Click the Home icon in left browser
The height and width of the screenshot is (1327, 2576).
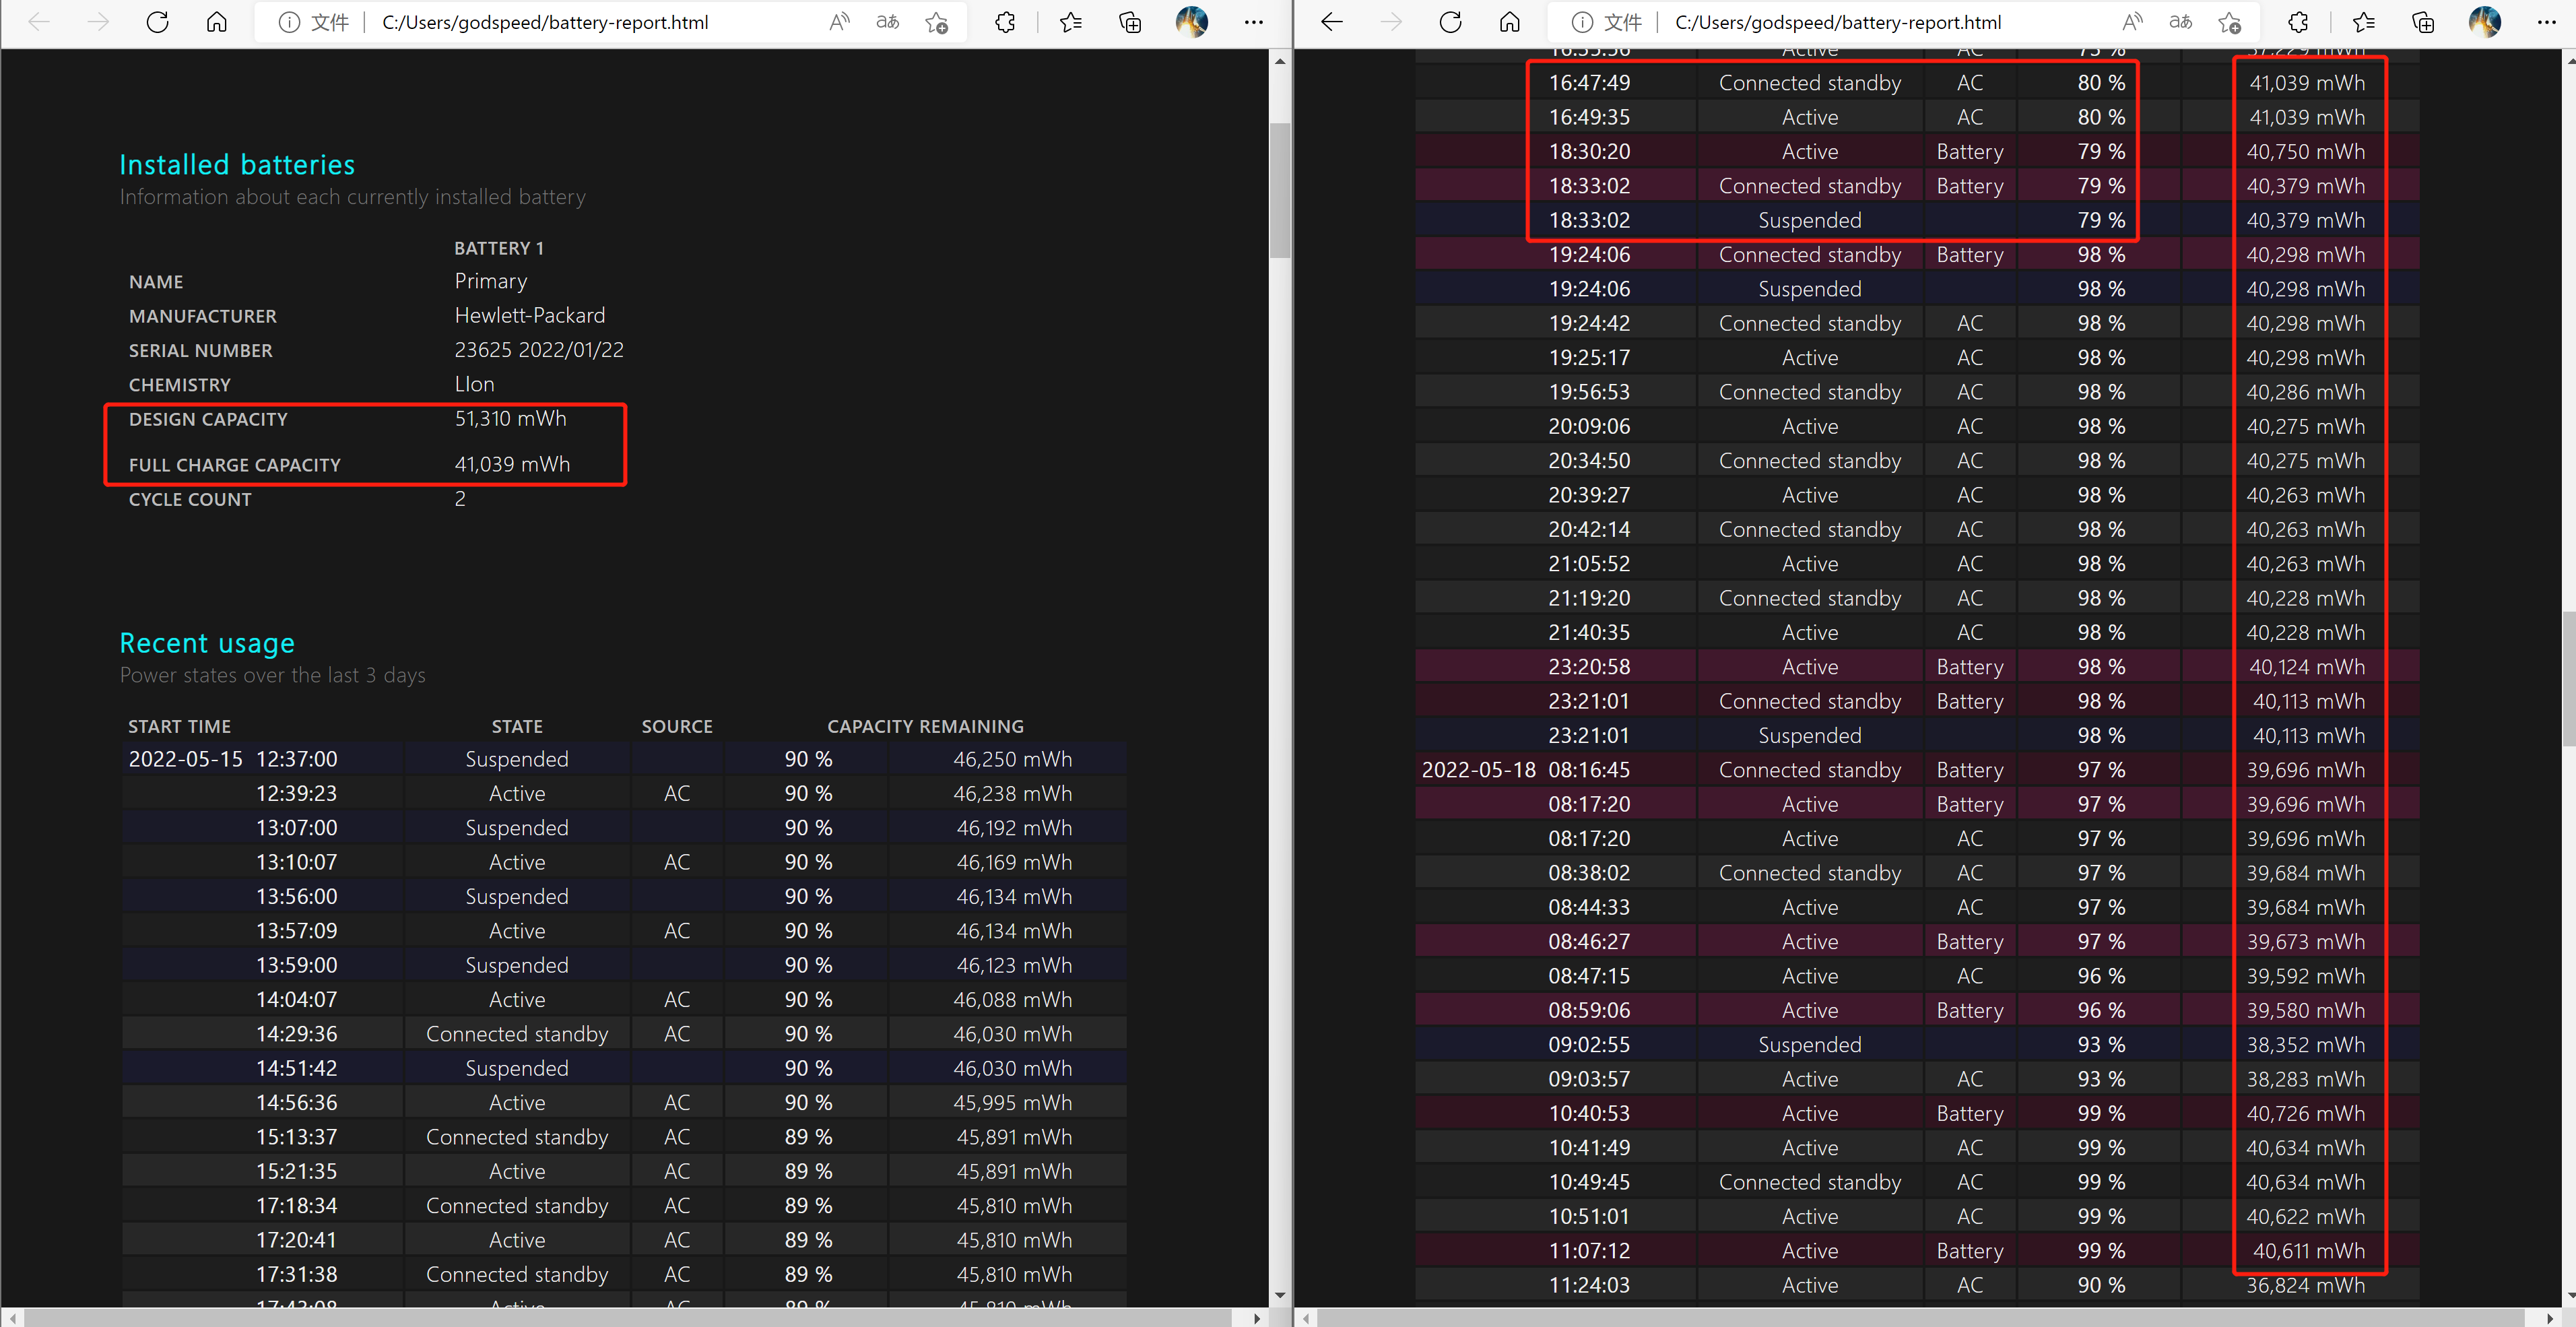pos(216,22)
